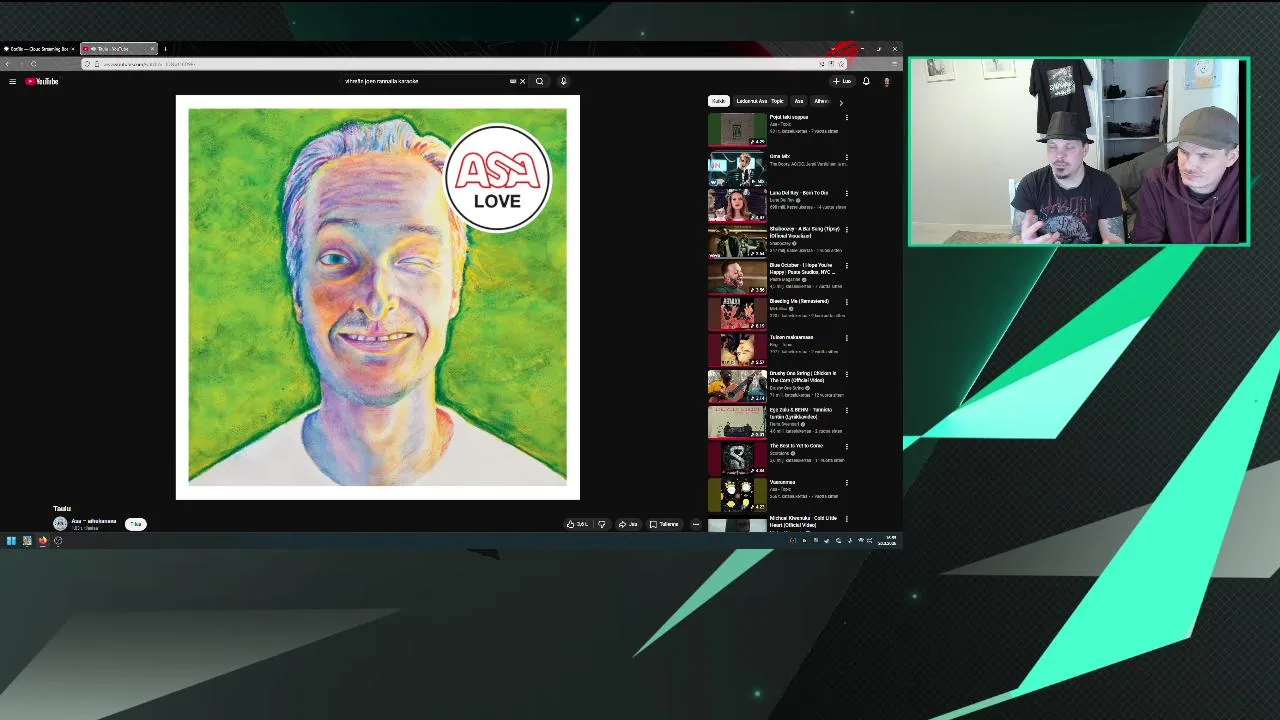The image size is (1280, 720).
Task: Open the red browser icon in taskbar
Action: coord(43,541)
